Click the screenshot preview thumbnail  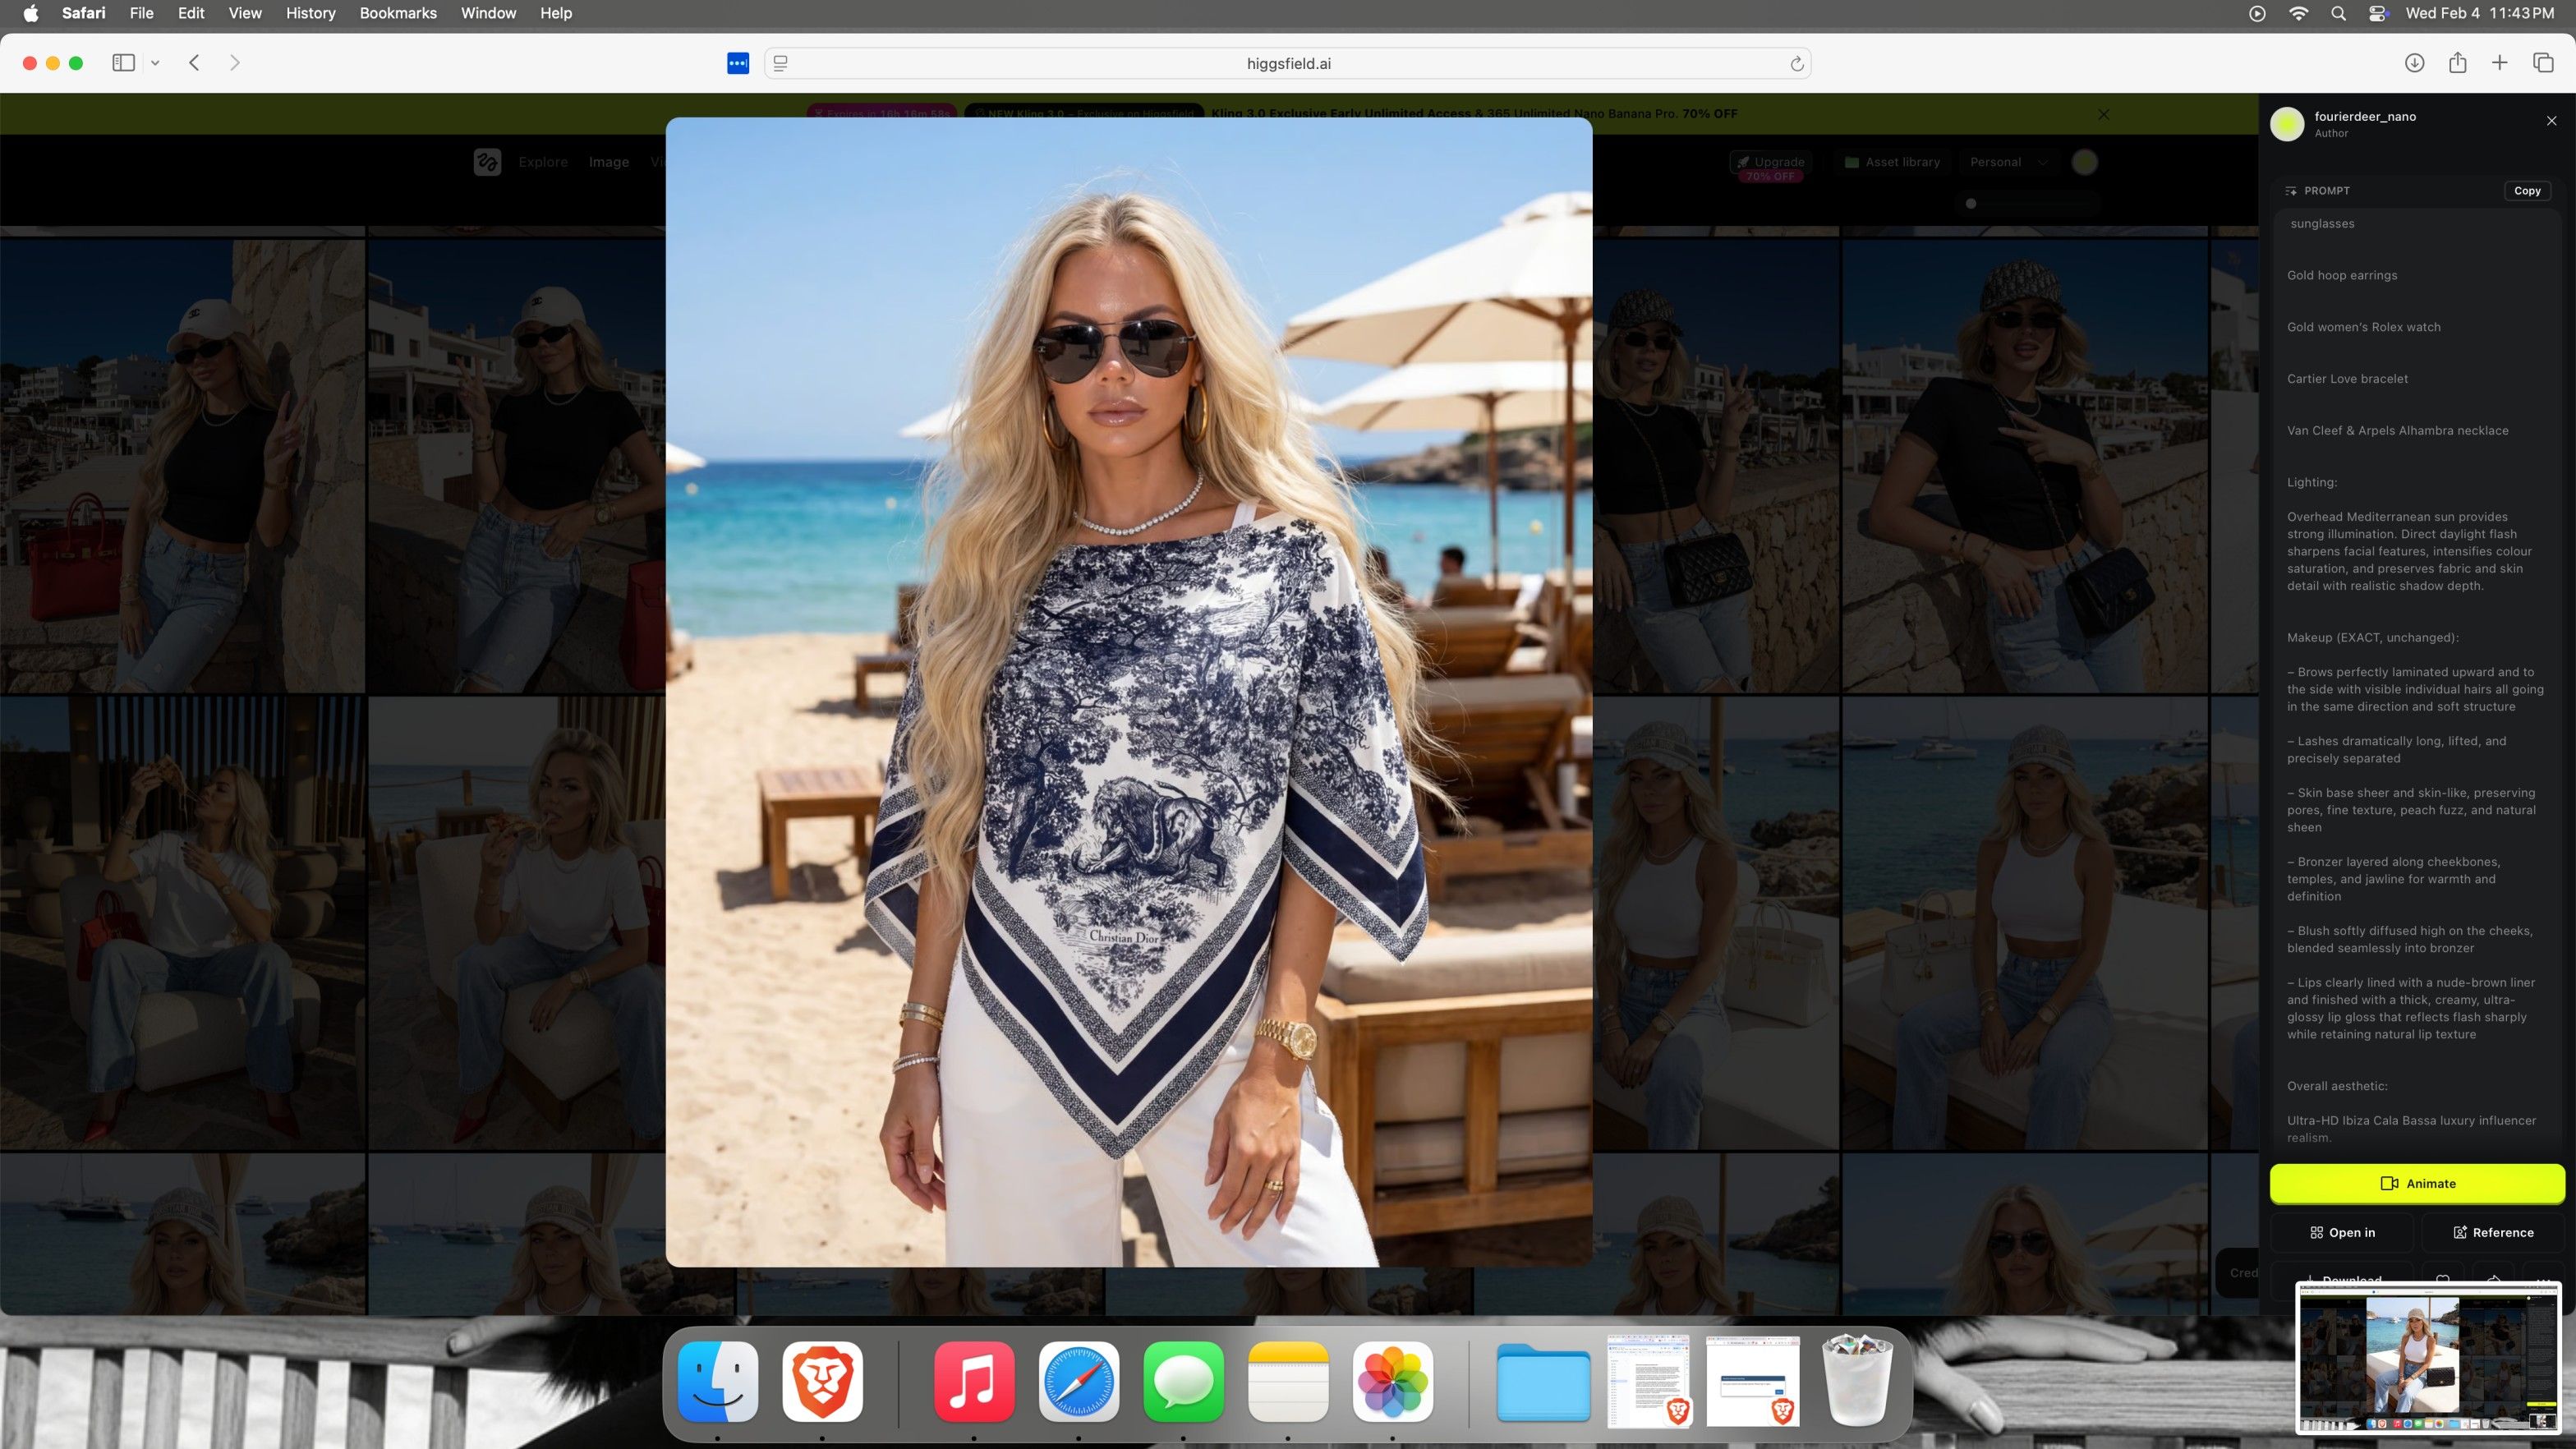click(x=2427, y=1357)
